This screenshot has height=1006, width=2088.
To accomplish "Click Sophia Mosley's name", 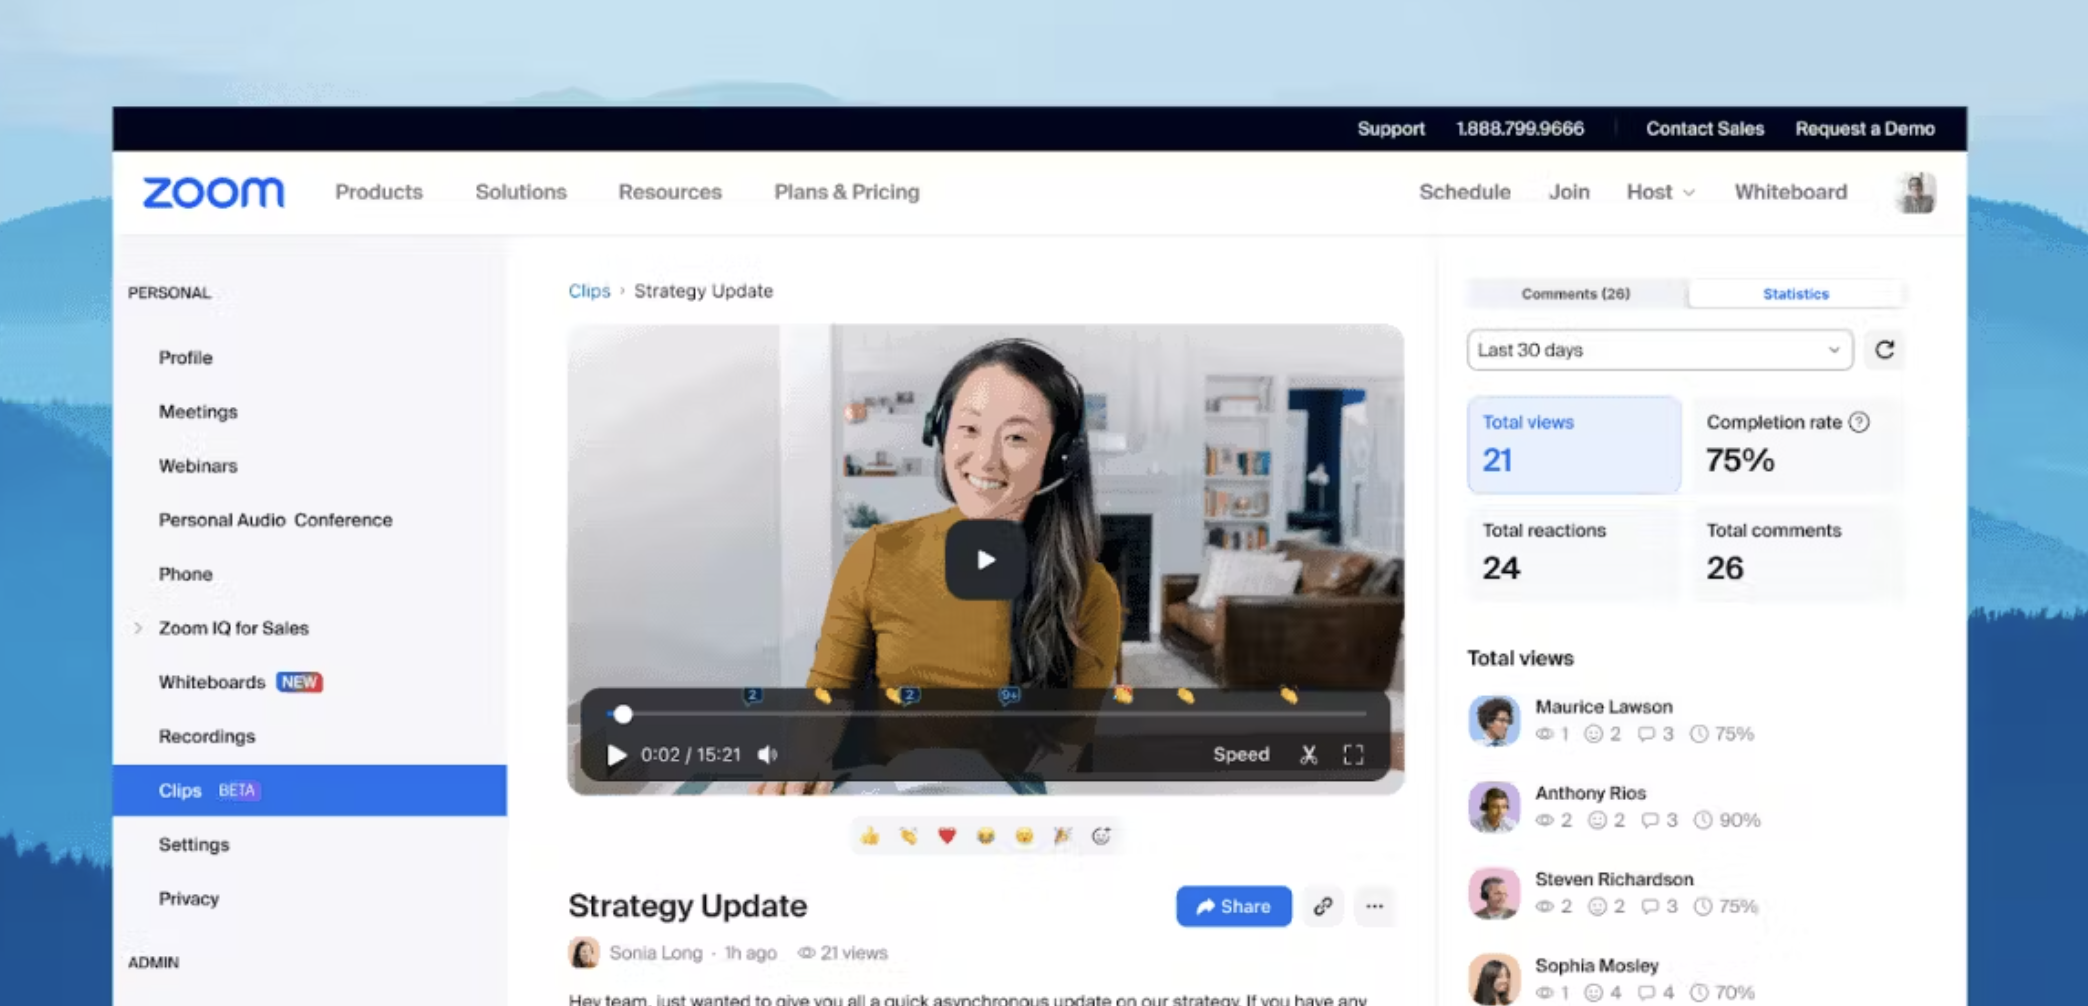I will point(1597,965).
